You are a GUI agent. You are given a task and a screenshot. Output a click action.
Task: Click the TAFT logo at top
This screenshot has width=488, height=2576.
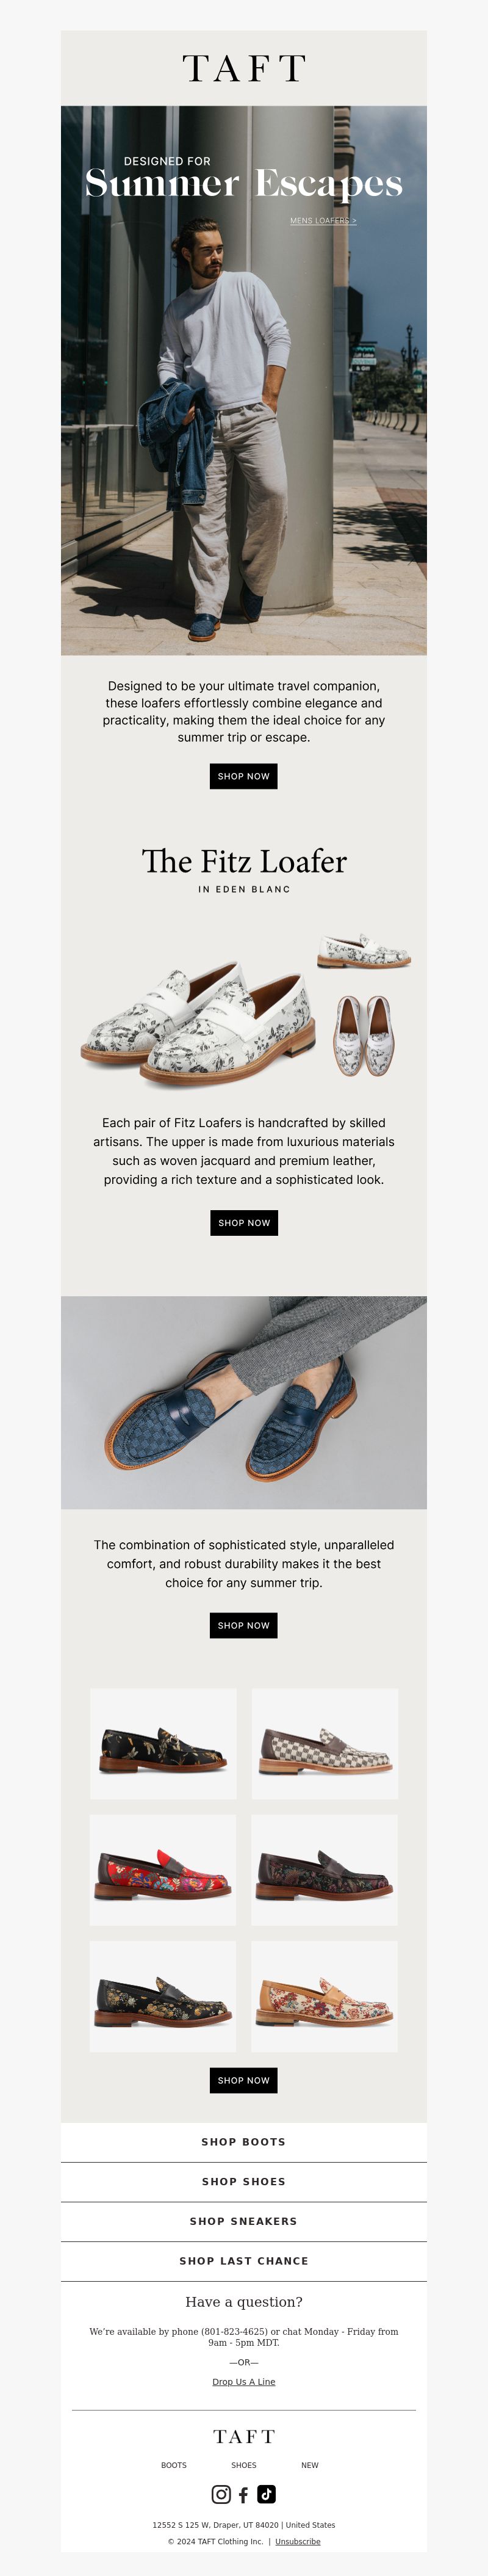coord(244,69)
